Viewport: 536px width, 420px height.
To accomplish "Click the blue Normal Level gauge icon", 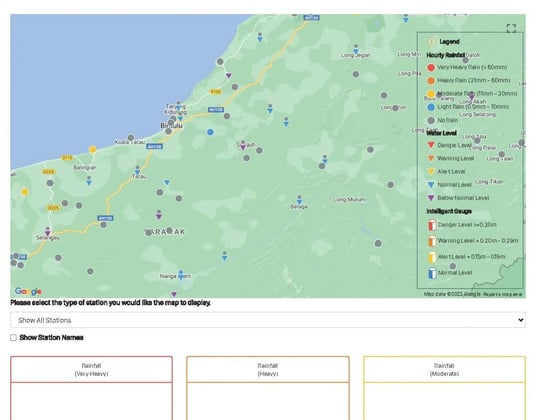I will click(432, 273).
